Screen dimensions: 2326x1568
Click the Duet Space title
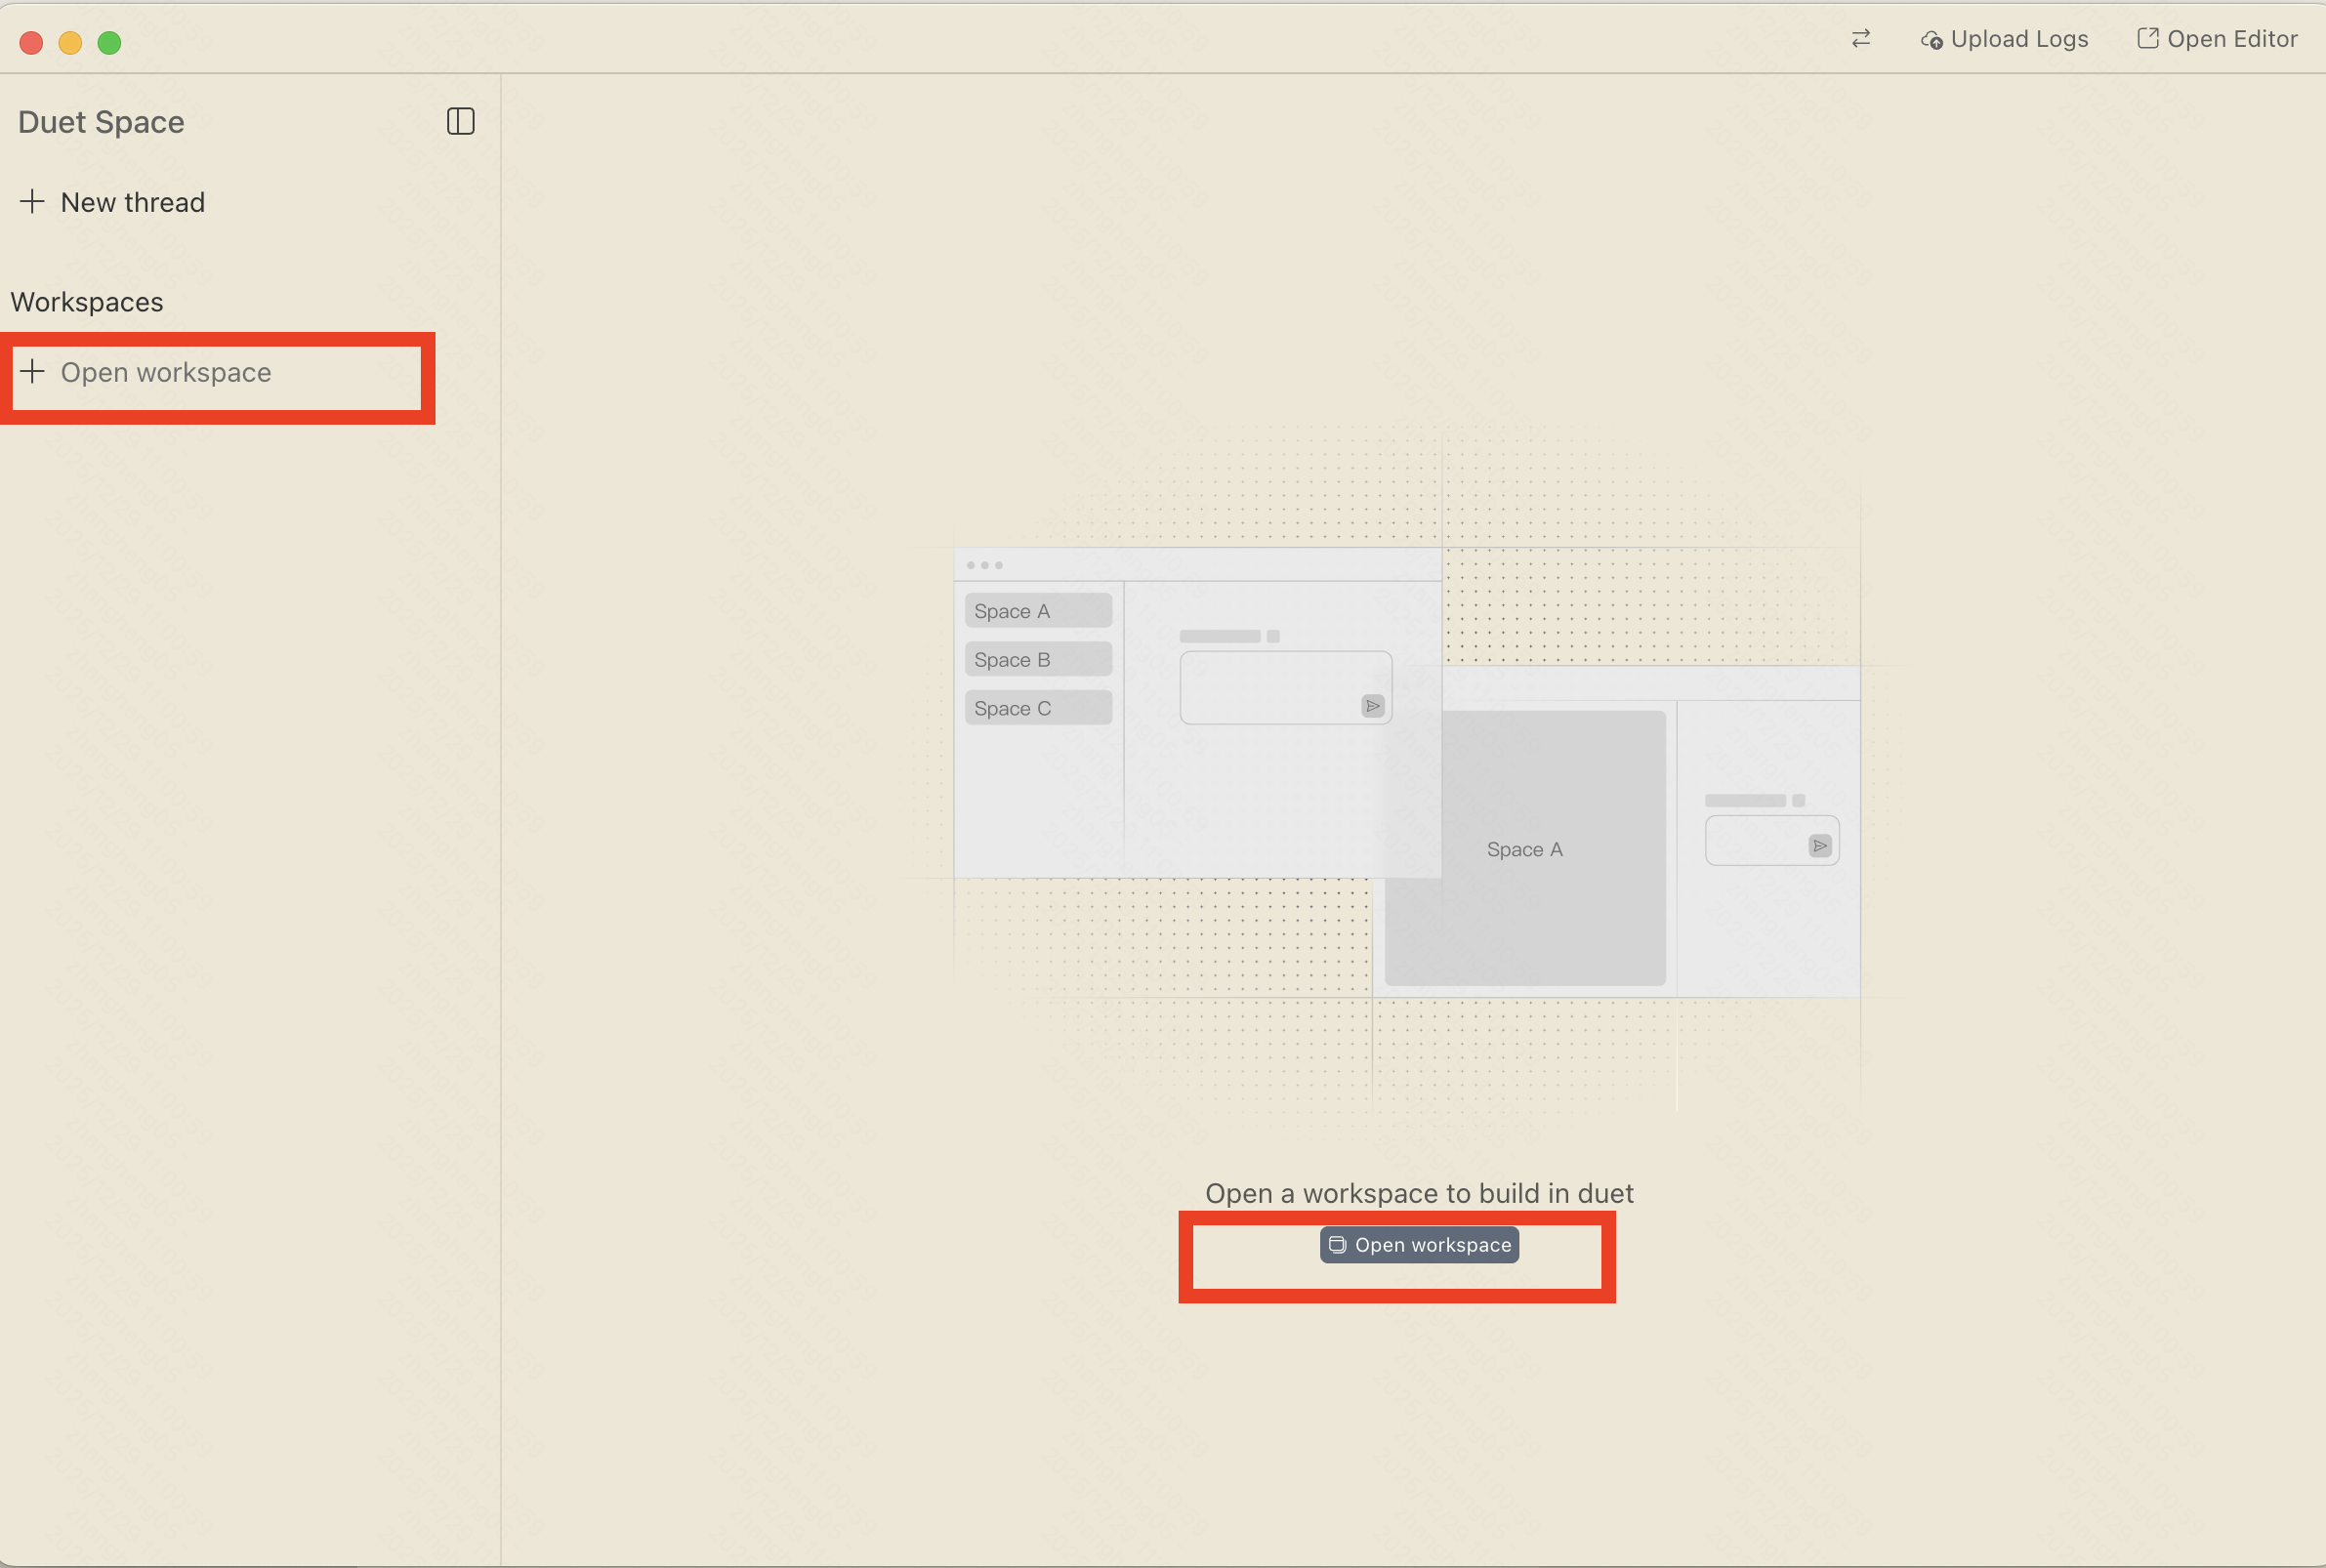click(x=101, y=122)
